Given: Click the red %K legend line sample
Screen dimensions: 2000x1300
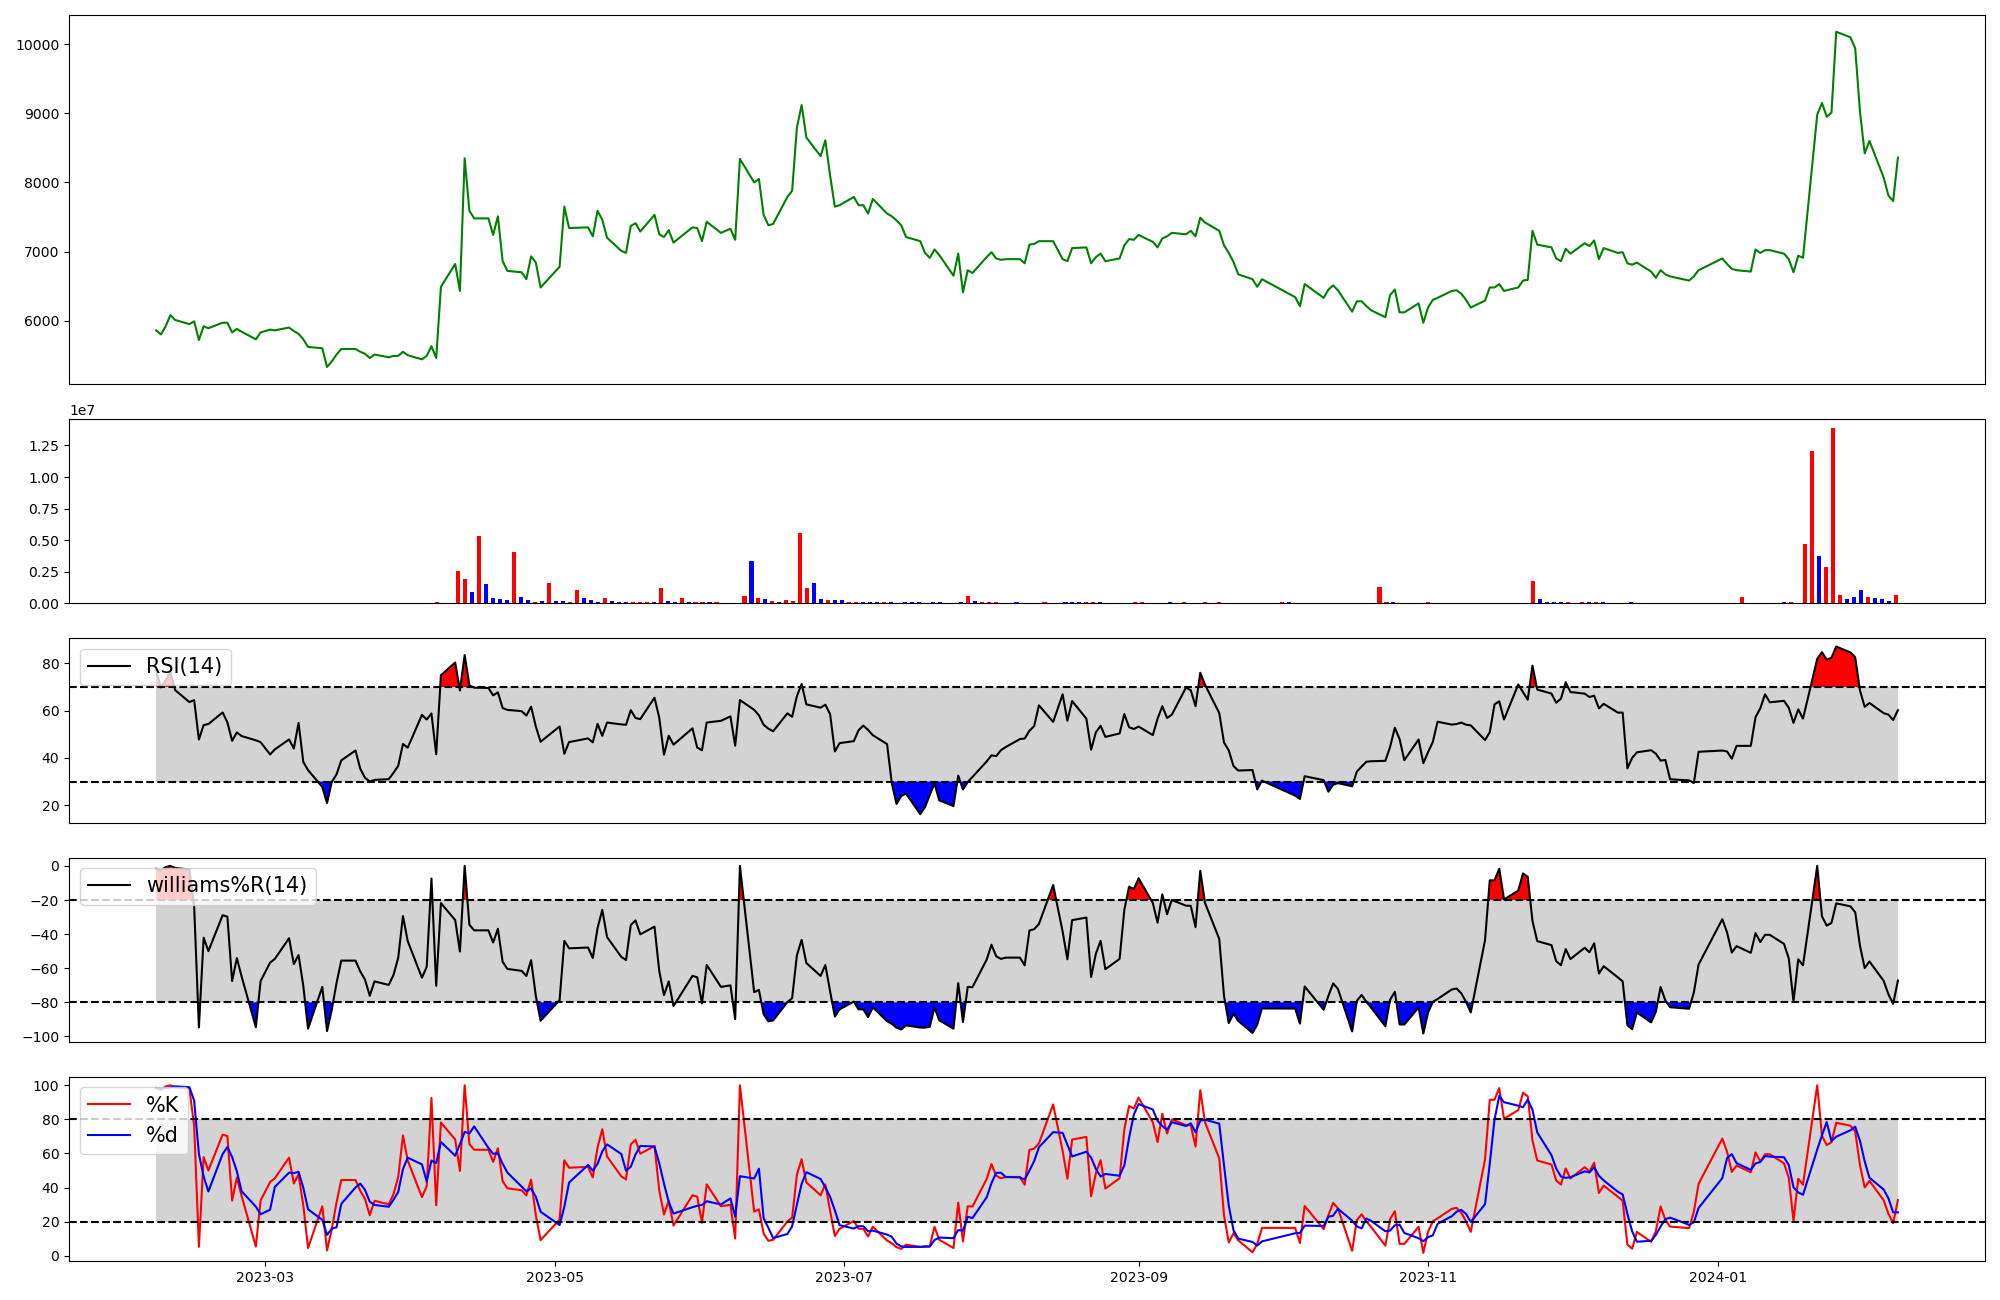Looking at the screenshot, I should click(x=110, y=1105).
